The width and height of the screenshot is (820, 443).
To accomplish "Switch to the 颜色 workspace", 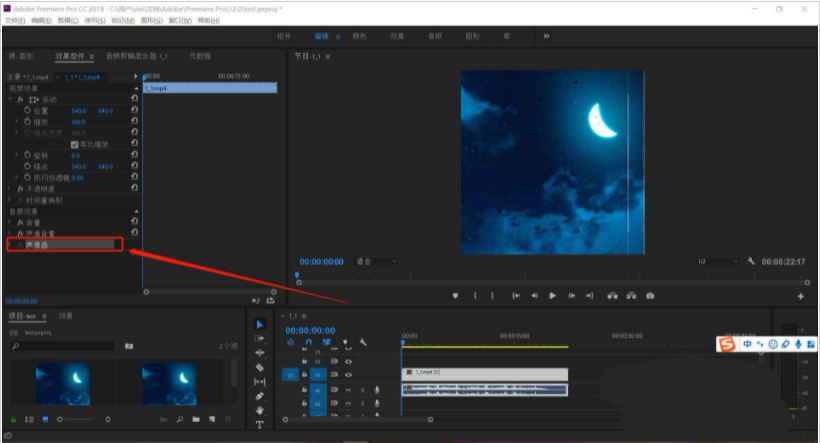I will click(359, 36).
